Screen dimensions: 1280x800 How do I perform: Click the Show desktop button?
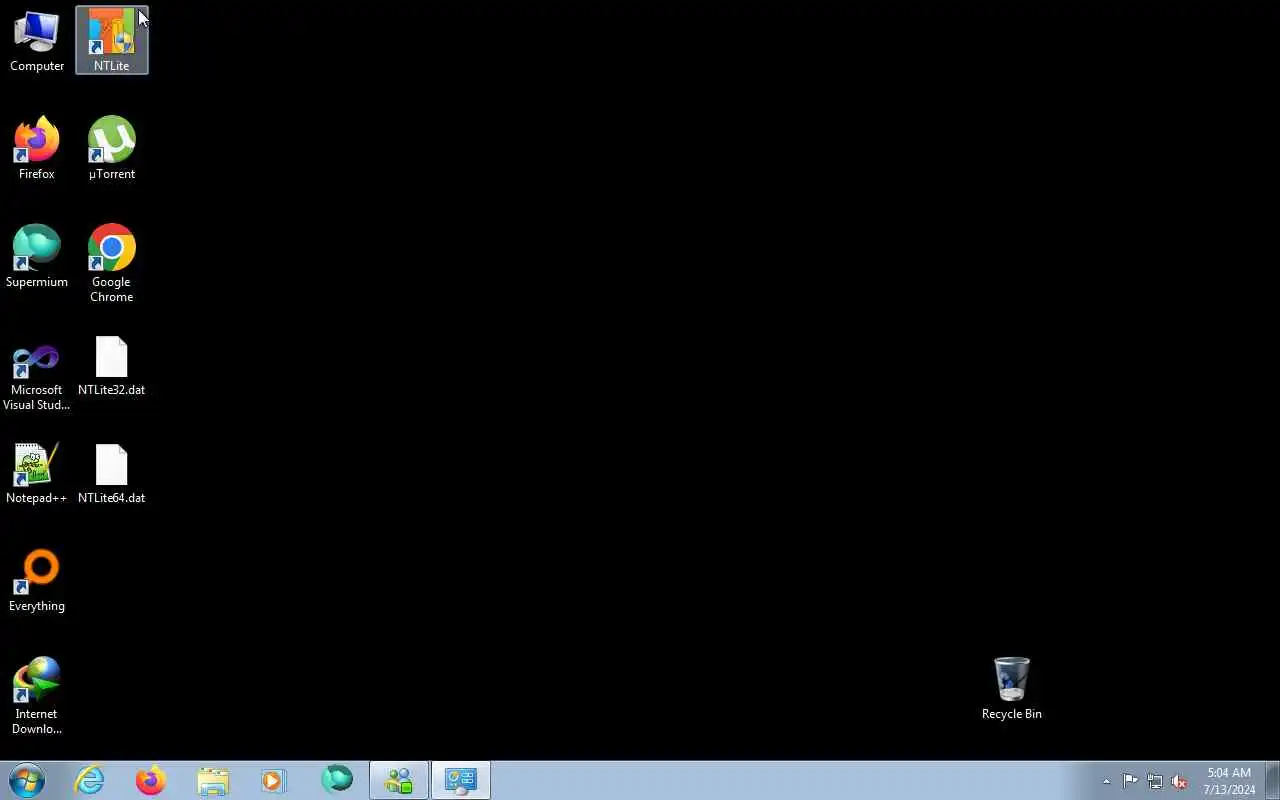pos(1272,780)
